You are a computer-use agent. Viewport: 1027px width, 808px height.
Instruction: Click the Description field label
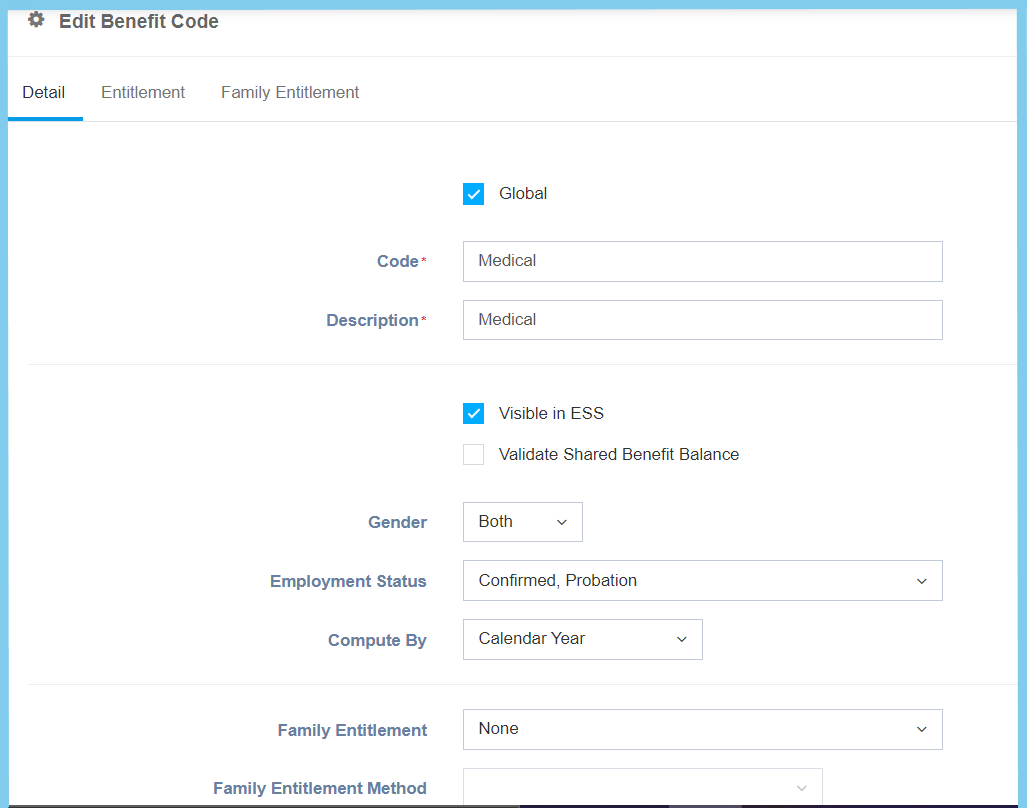coord(372,320)
